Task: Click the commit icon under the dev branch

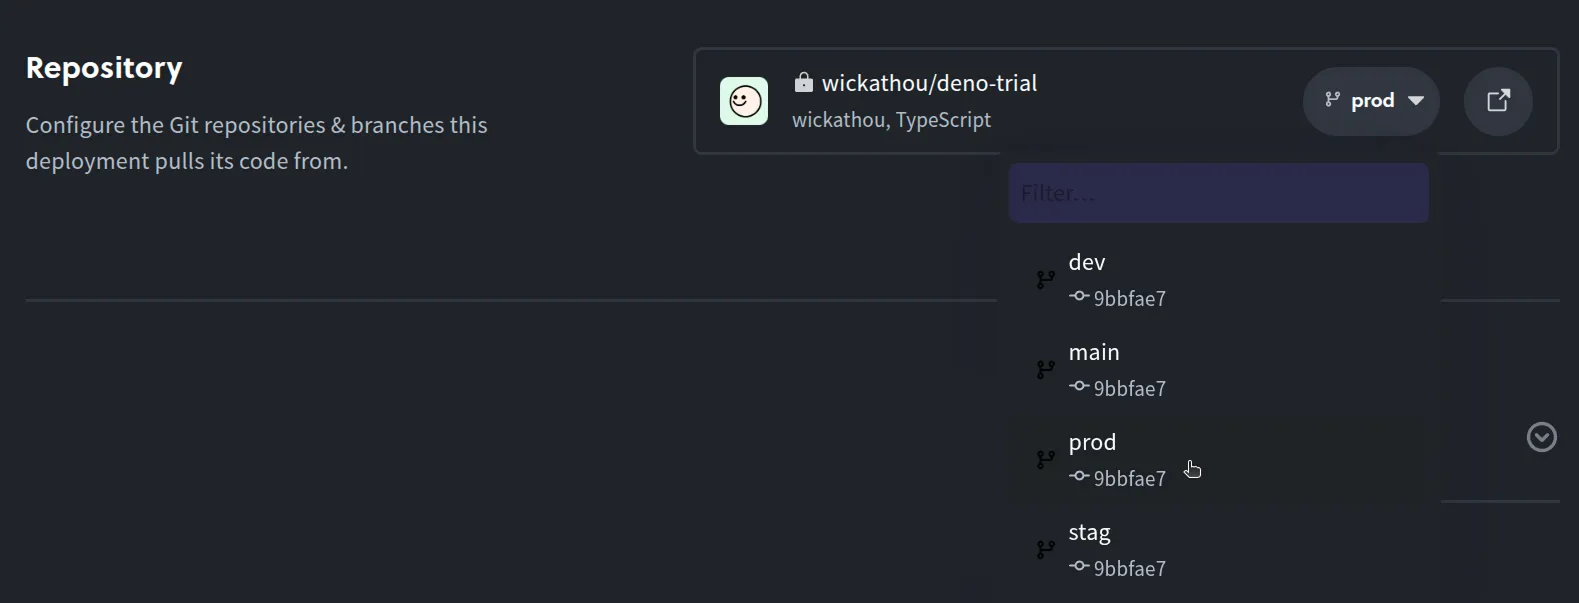Action: tap(1079, 296)
